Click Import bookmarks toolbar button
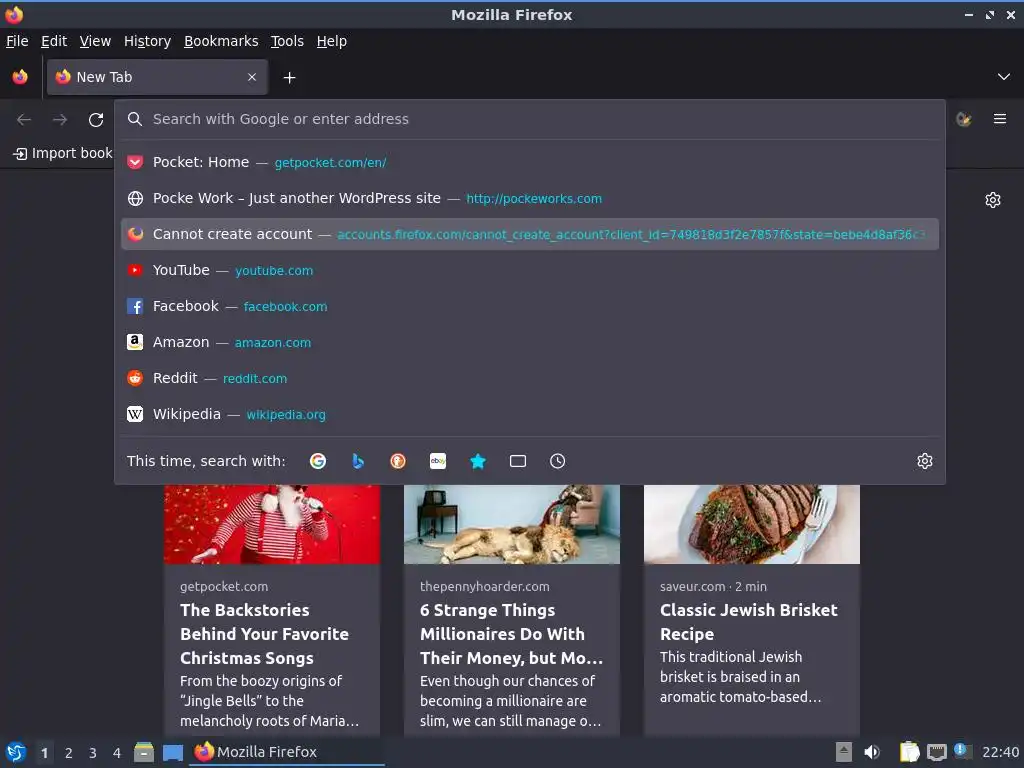Screen dimensions: 1024x768 [63, 153]
